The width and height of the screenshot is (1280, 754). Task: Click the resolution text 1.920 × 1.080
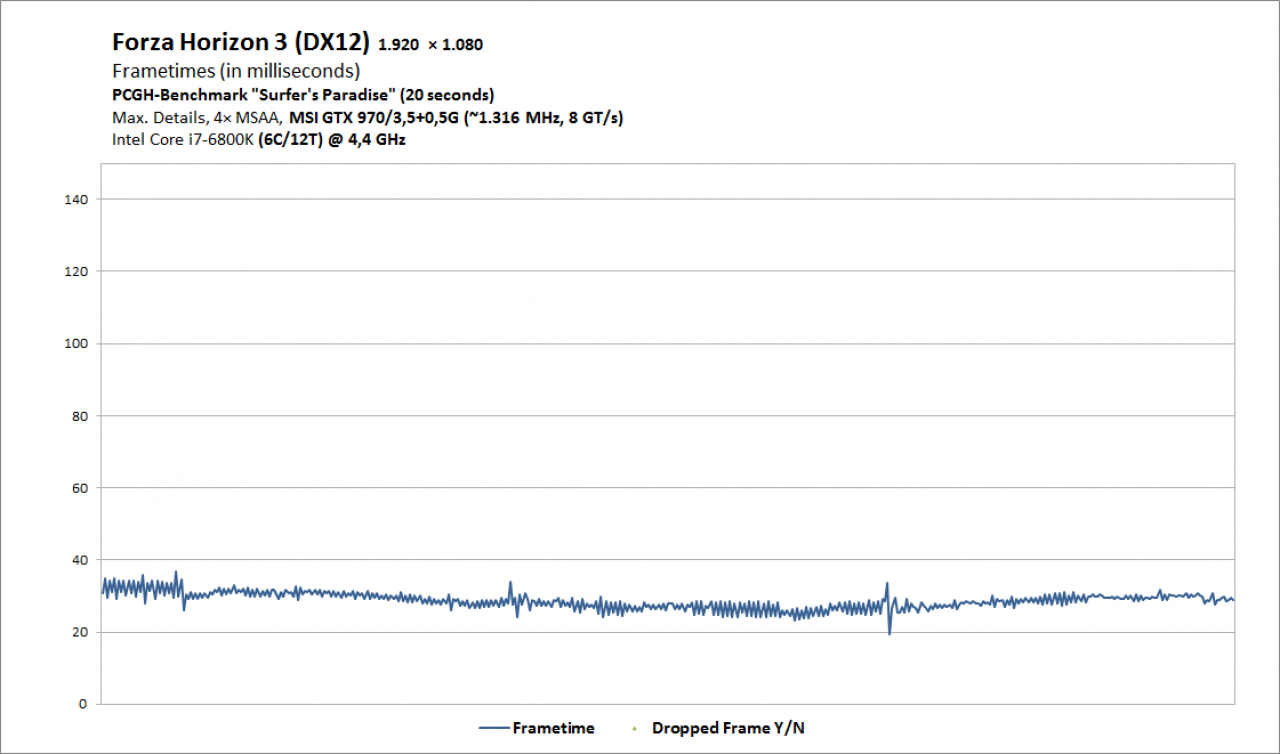click(432, 45)
